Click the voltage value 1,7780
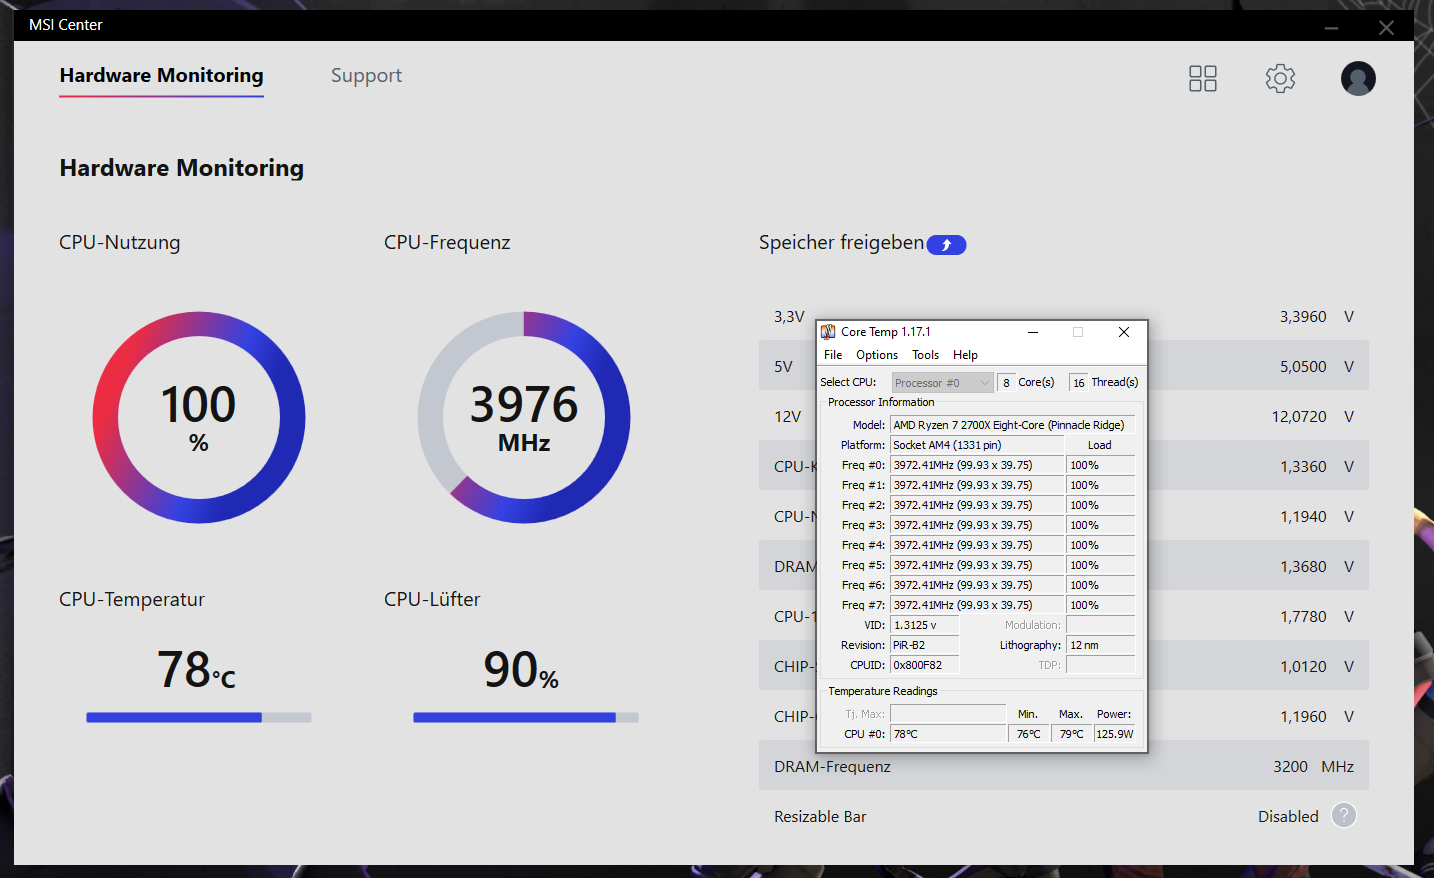 click(1303, 617)
